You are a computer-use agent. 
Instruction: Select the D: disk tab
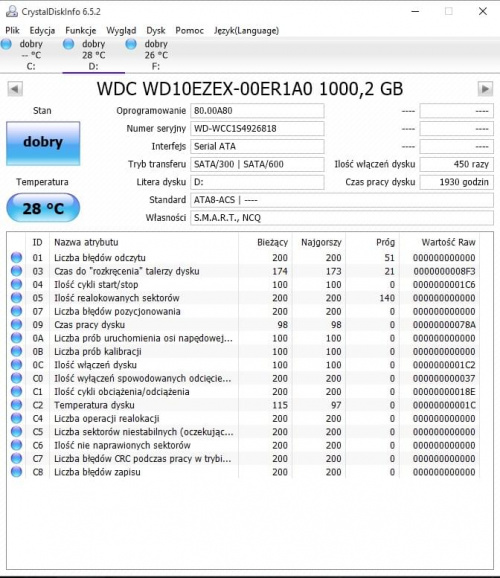pos(94,55)
